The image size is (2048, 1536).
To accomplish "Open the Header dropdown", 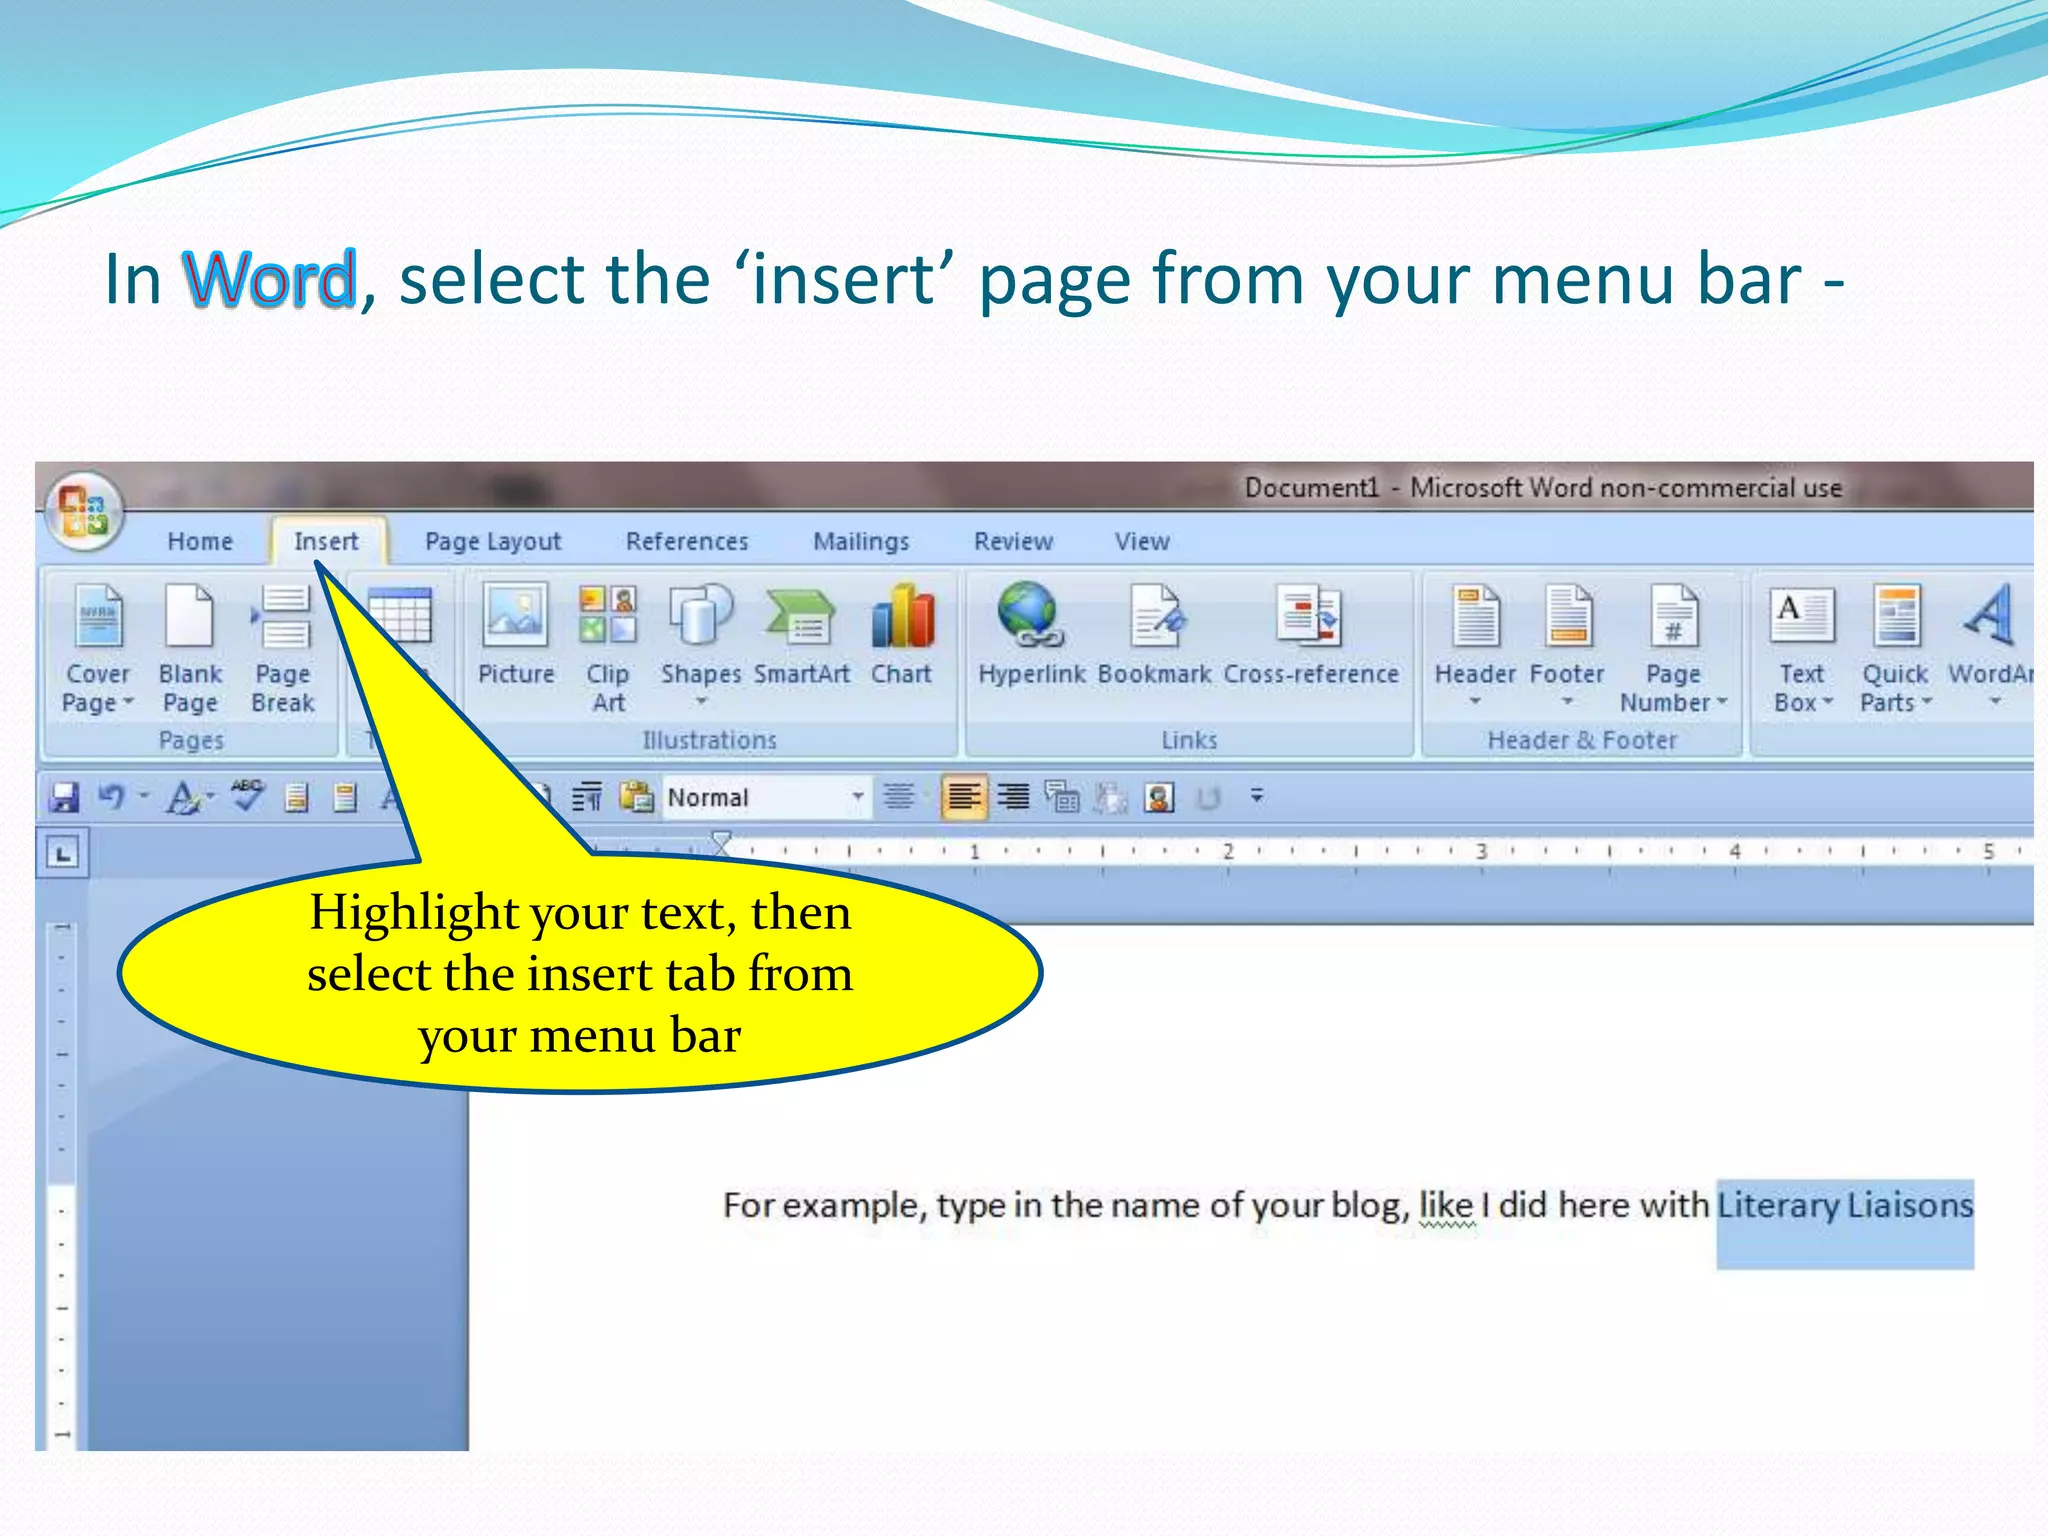I will (x=1475, y=702).
